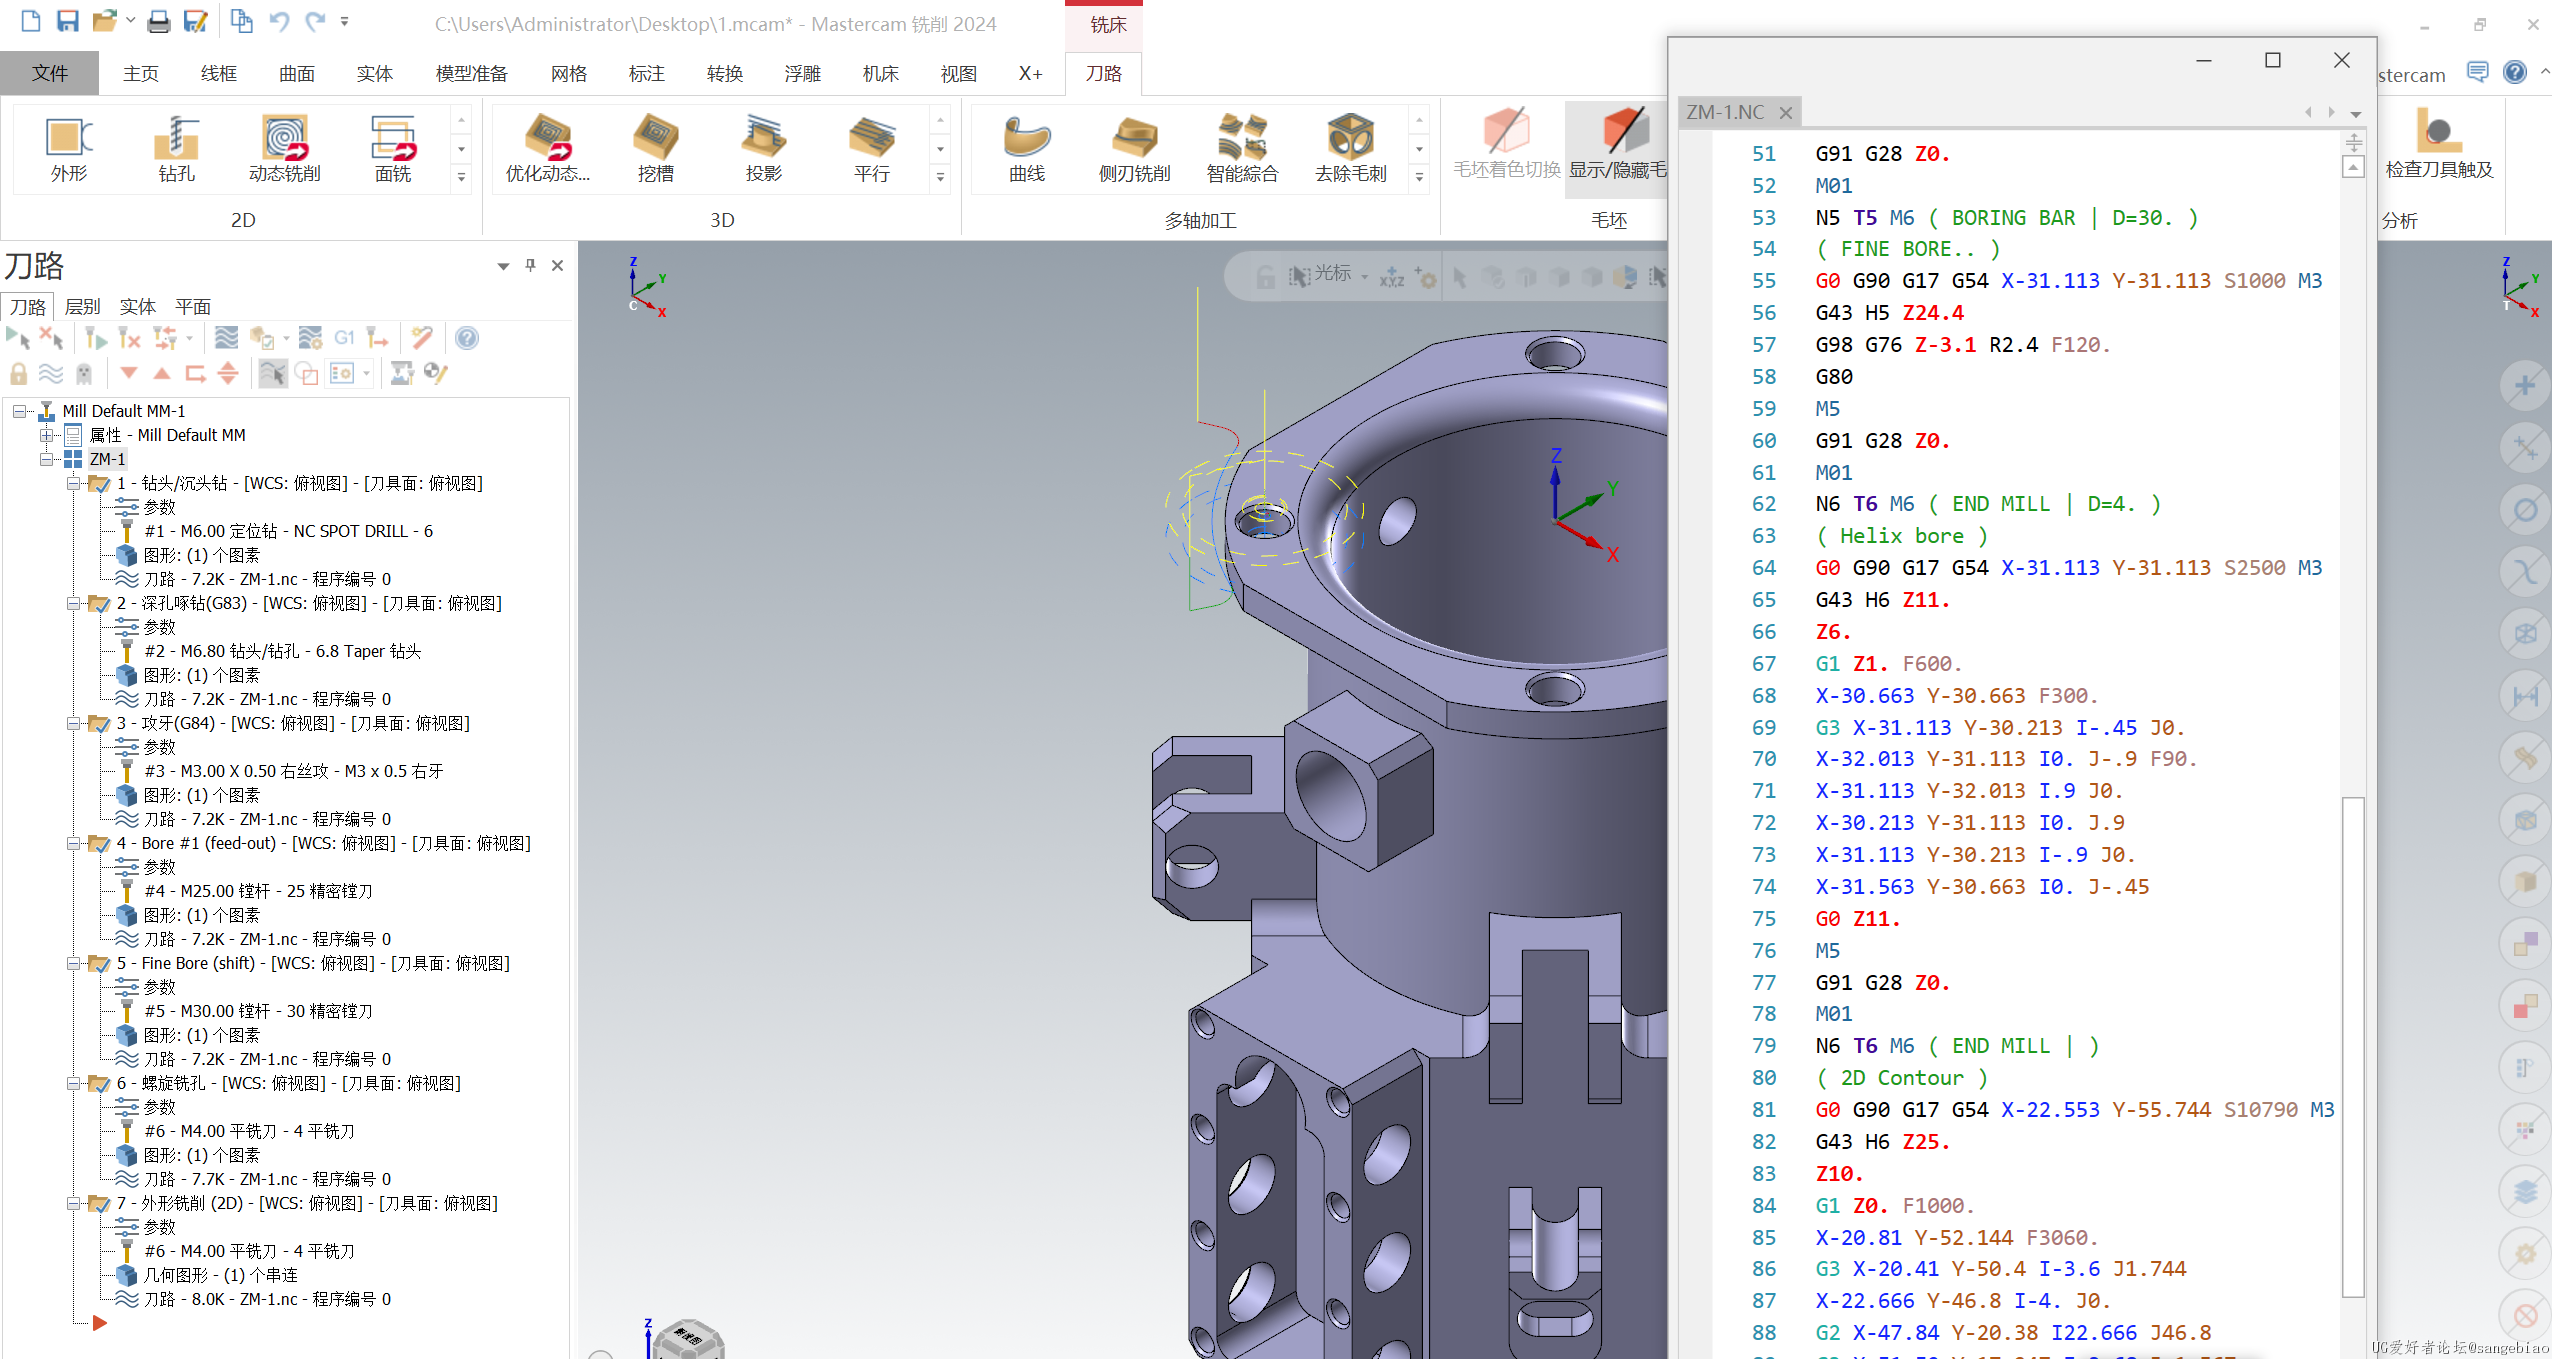Expand the 属性 - Mill Default MM node
The height and width of the screenshot is (1359, 2552).
pos(46,435)
